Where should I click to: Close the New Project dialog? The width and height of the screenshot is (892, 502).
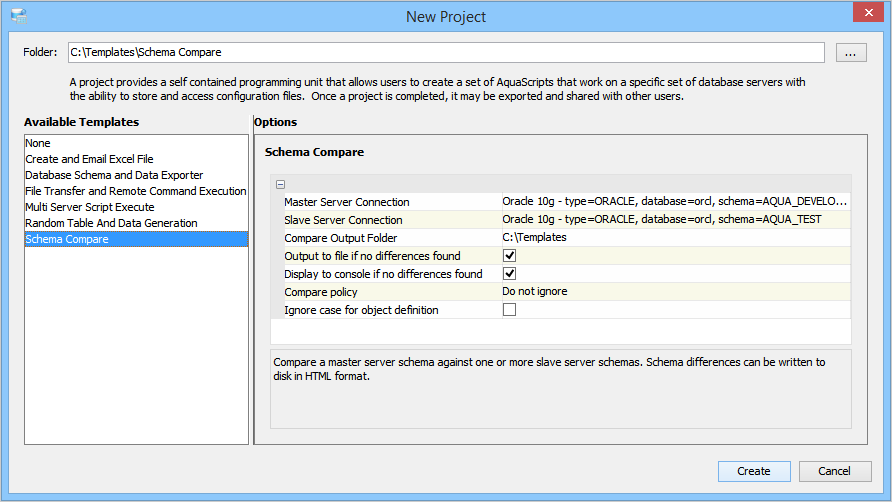coord(867,13)
